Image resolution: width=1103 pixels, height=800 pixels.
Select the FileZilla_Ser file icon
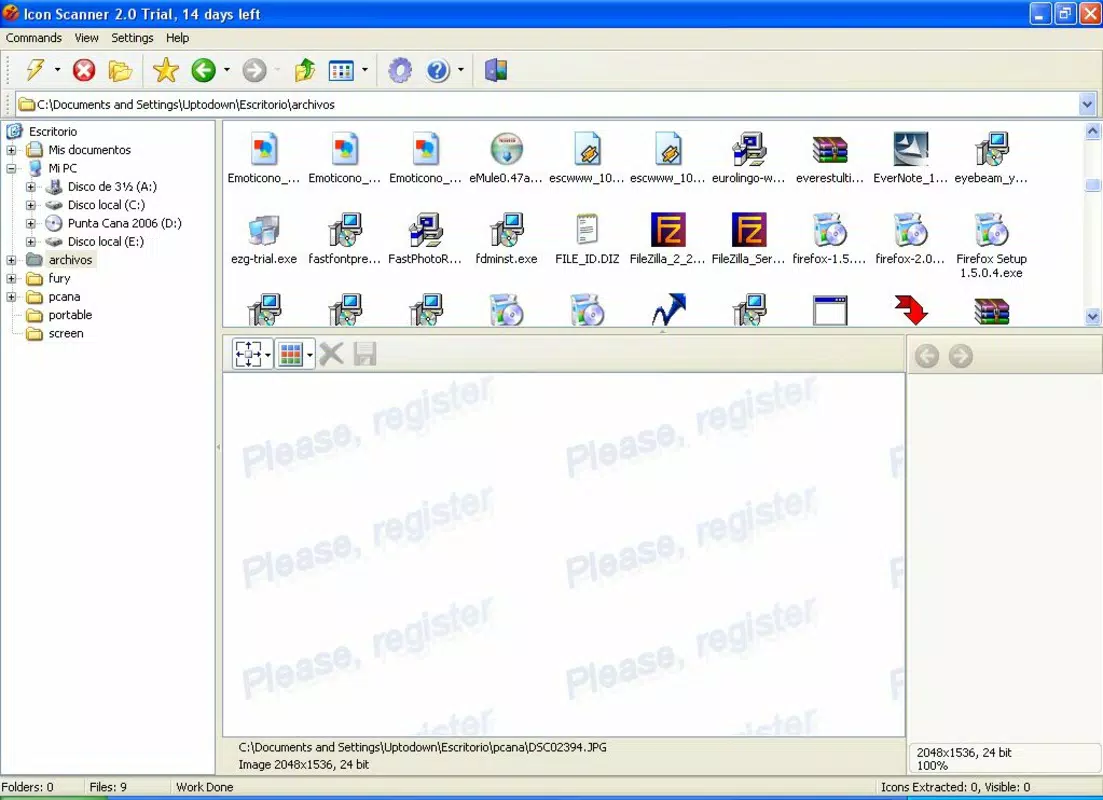coord(748,230)
